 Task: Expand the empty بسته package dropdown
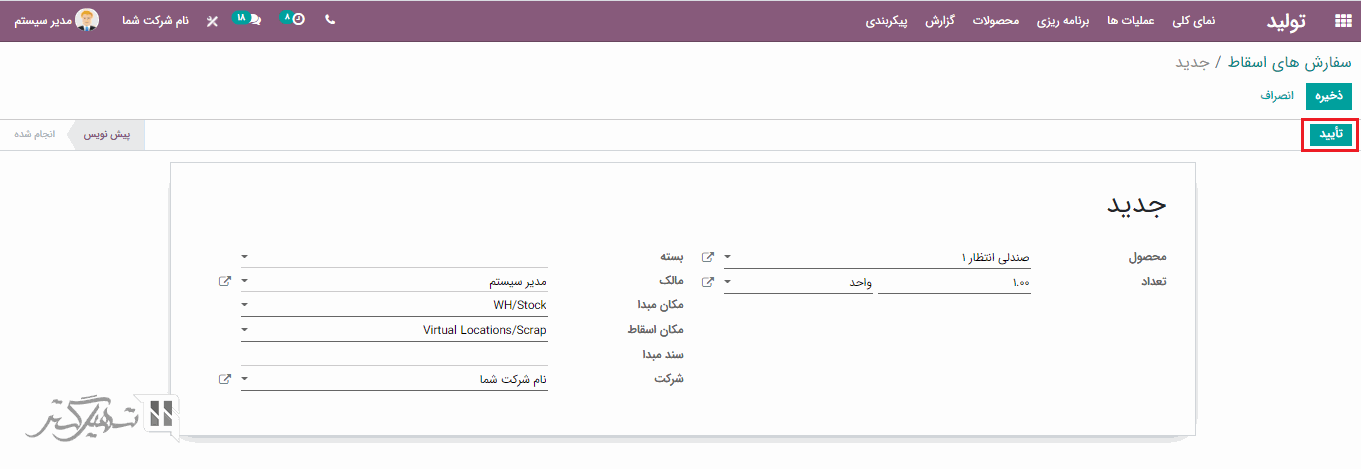point(245,257)
